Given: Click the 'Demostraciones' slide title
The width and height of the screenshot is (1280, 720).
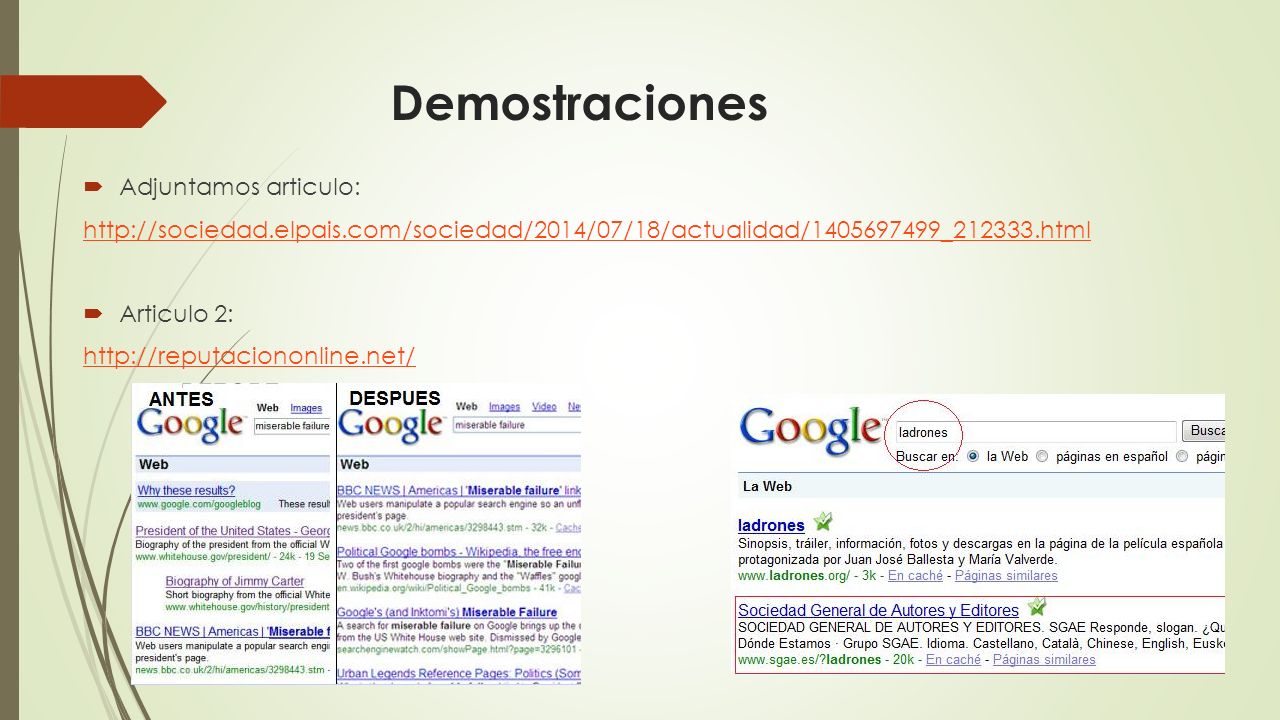Looking at the screenshot, I should click(x=579, y=102).
